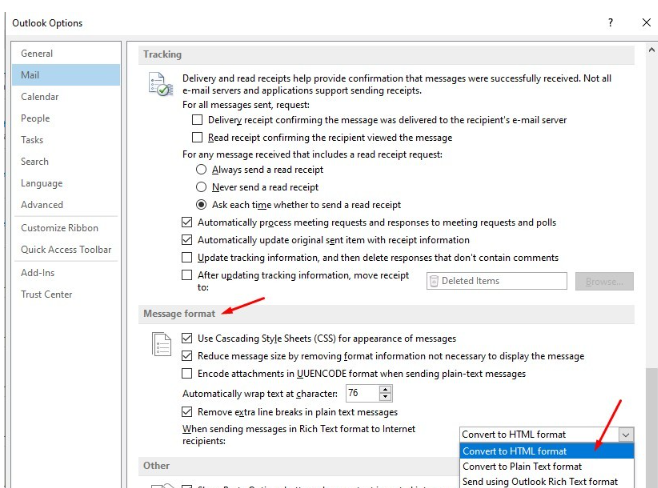Click the Other section header
The height and width of the screenshot is (488, 658).
tap(299, 466)
